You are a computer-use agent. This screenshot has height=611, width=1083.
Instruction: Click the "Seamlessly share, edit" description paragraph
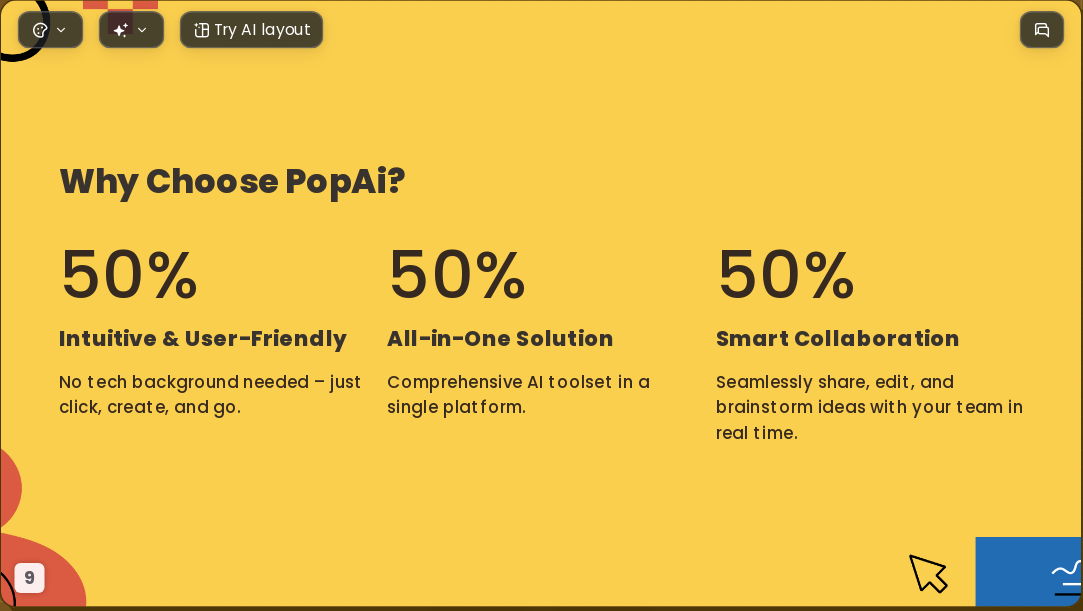coord(870,407)
